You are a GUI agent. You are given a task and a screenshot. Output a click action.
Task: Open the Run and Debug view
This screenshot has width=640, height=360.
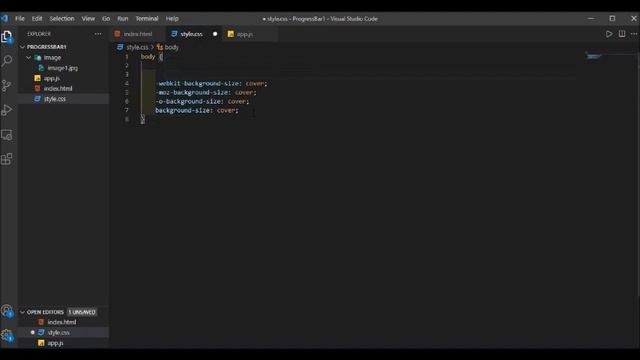(7, 110)
